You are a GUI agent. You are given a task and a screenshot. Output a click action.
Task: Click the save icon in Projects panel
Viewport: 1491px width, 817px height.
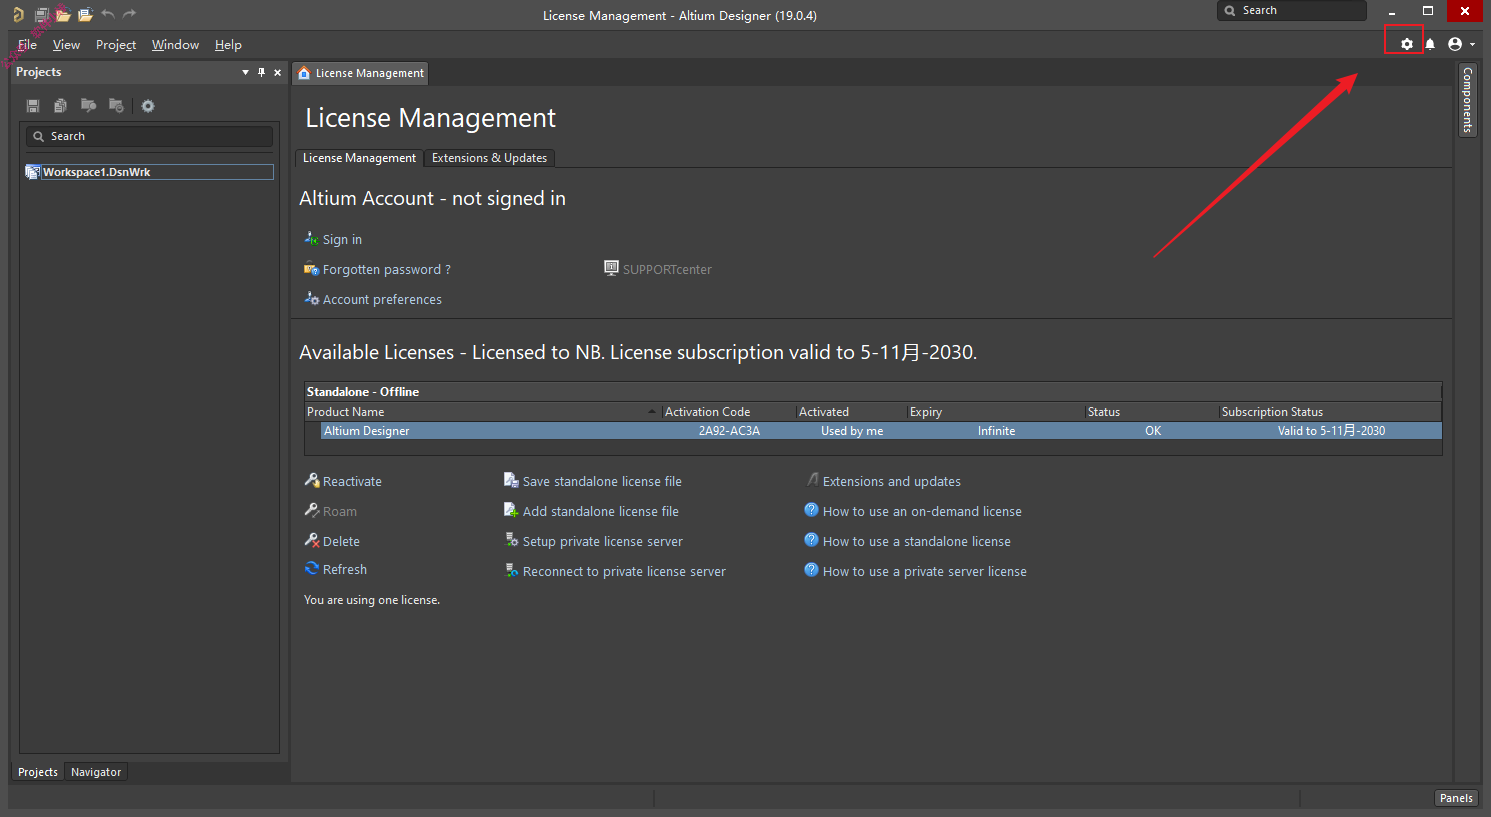tap(33, 106)
